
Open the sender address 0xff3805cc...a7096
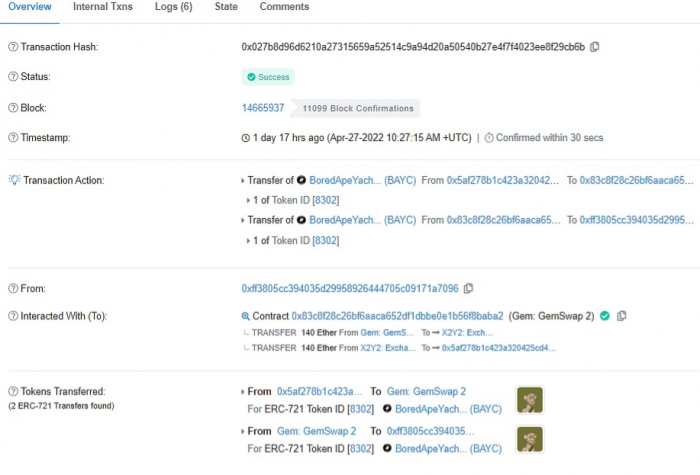(x=350, y=289)
